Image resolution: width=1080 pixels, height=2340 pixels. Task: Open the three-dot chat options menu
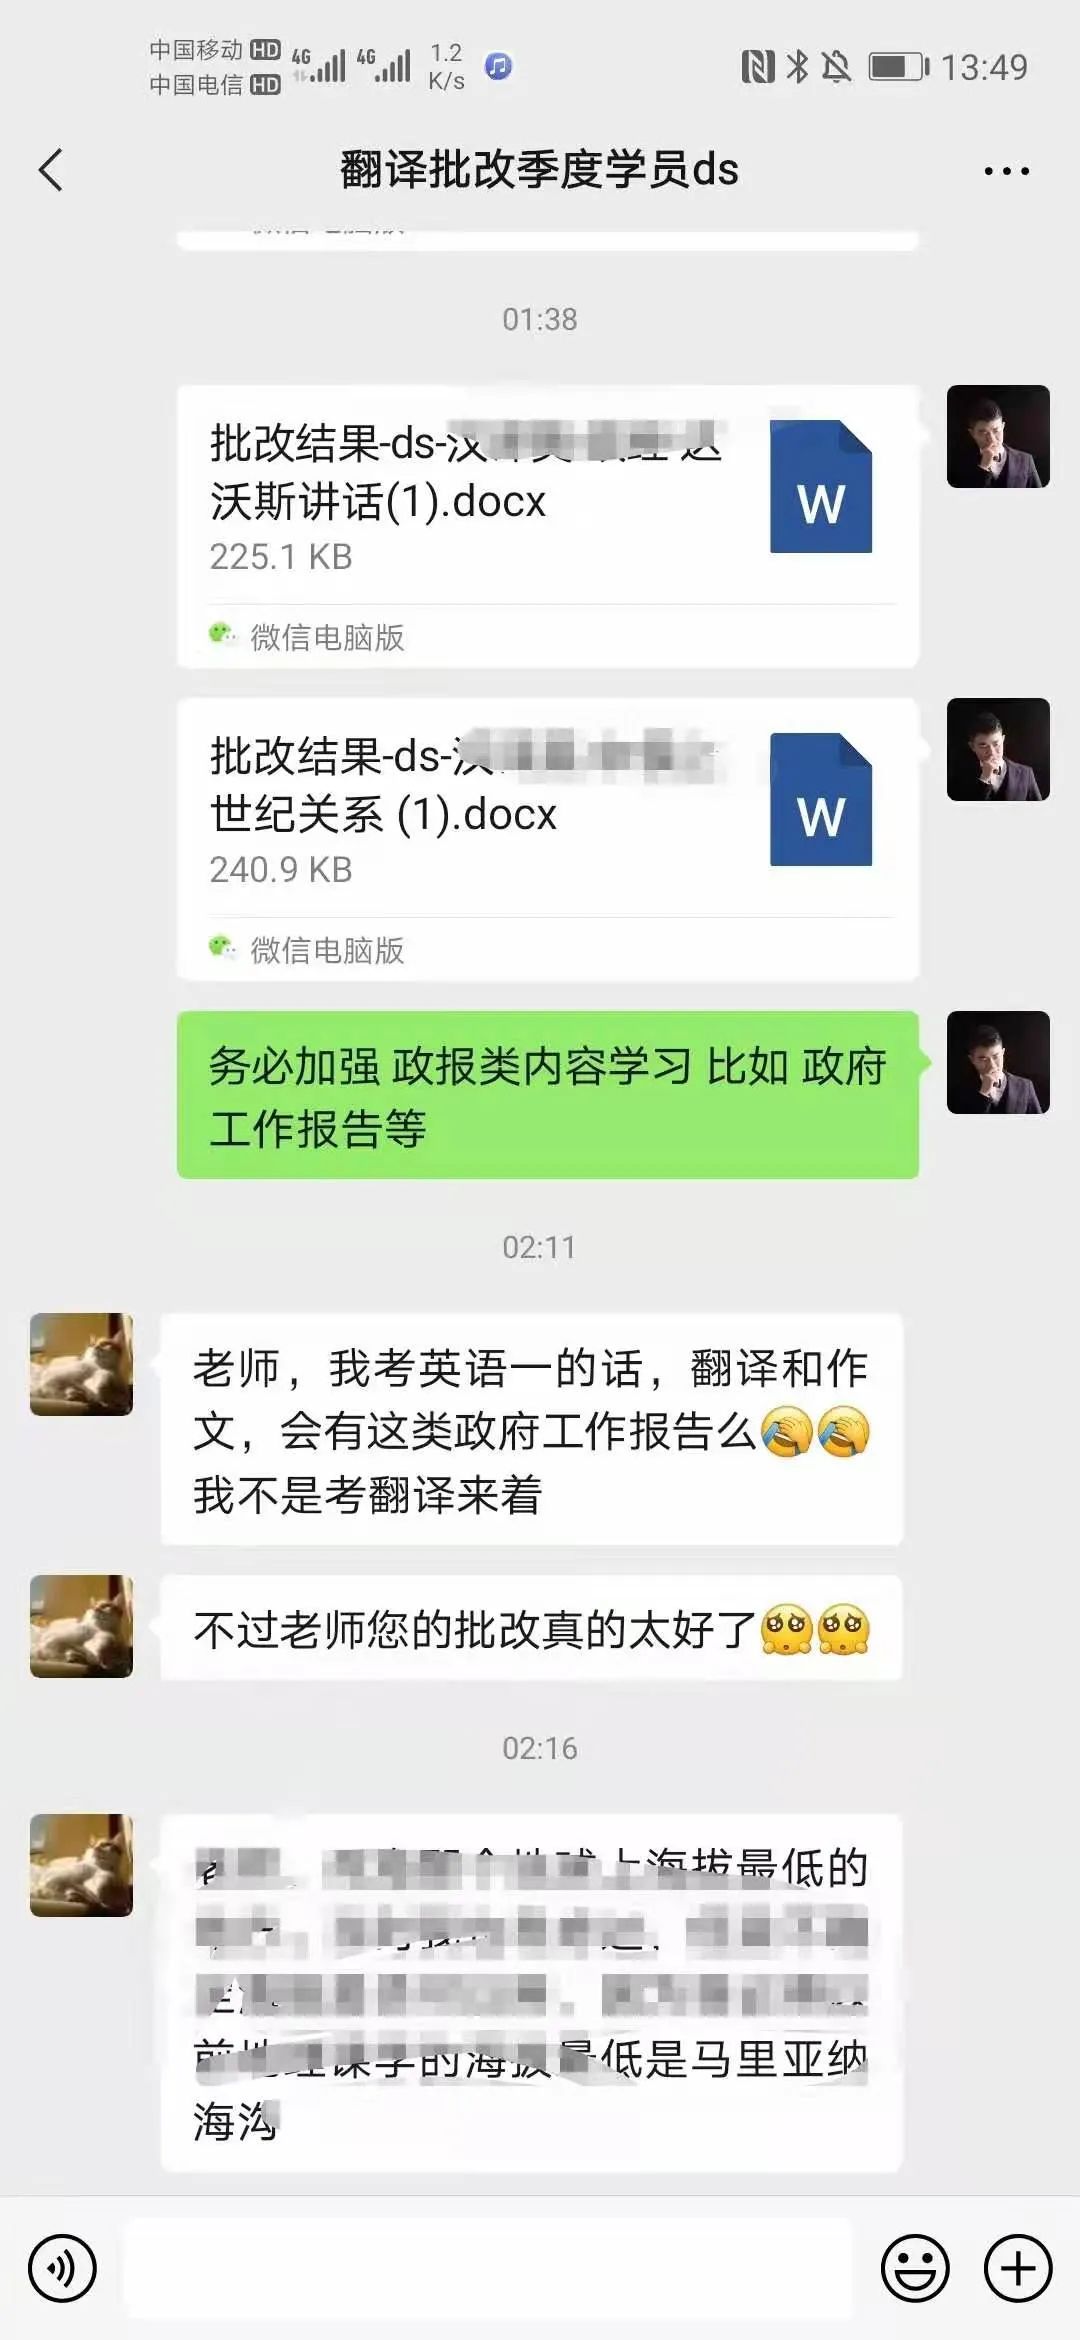(x=1006, y=171)
